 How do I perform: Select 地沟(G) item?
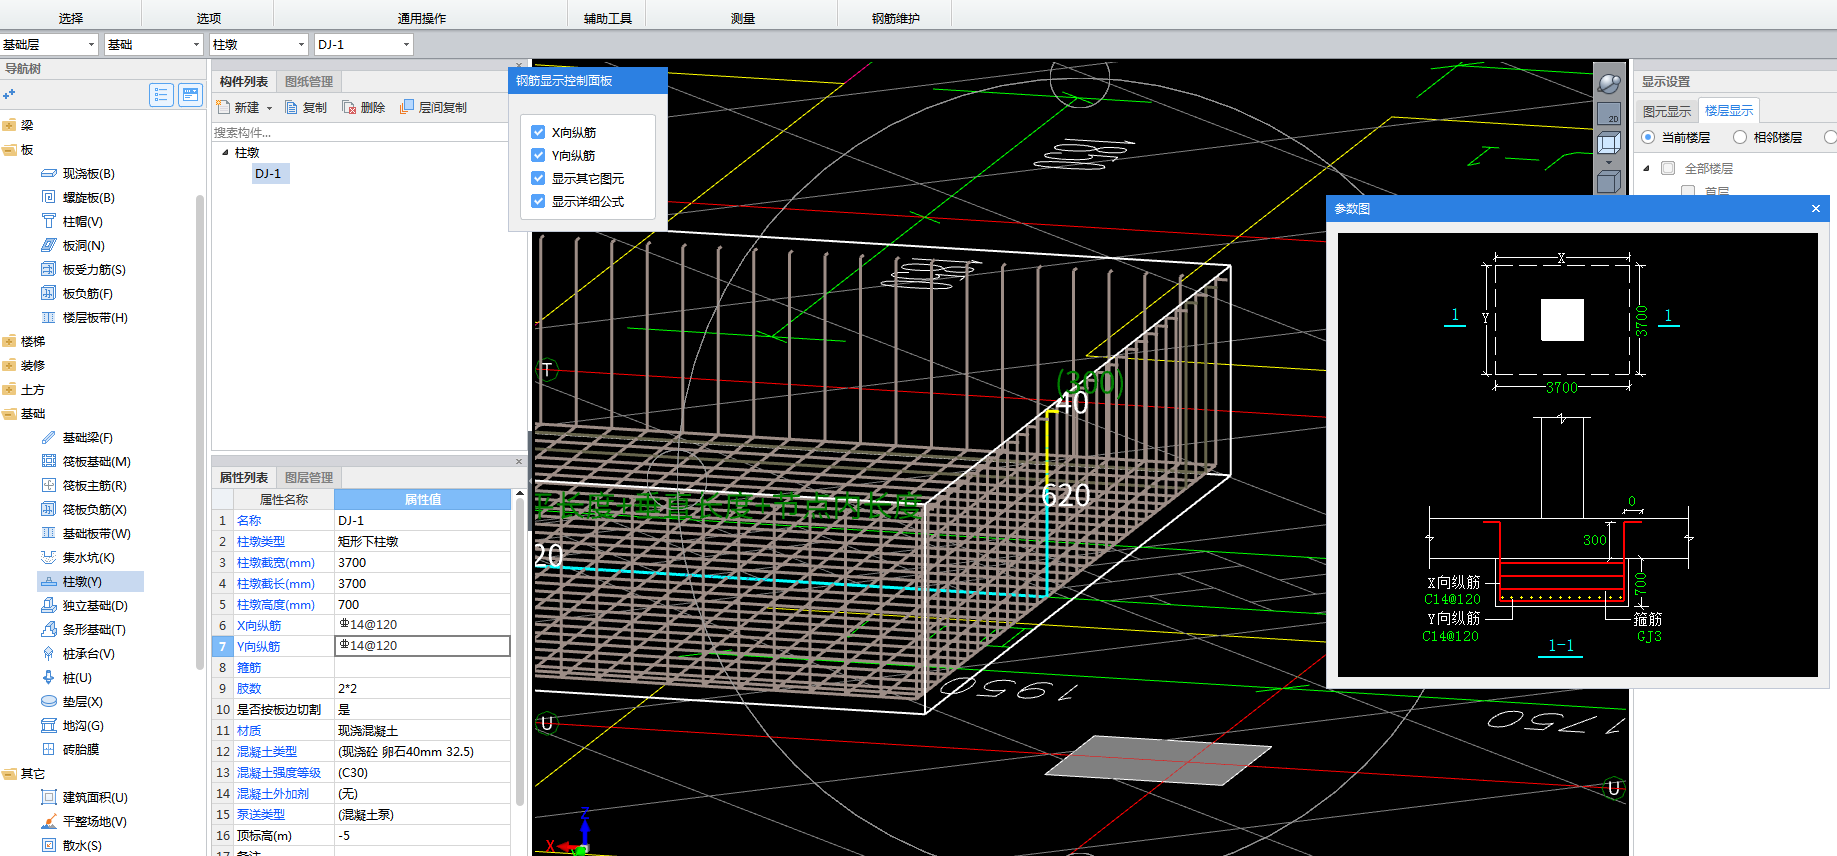click(x=72, y=726)
